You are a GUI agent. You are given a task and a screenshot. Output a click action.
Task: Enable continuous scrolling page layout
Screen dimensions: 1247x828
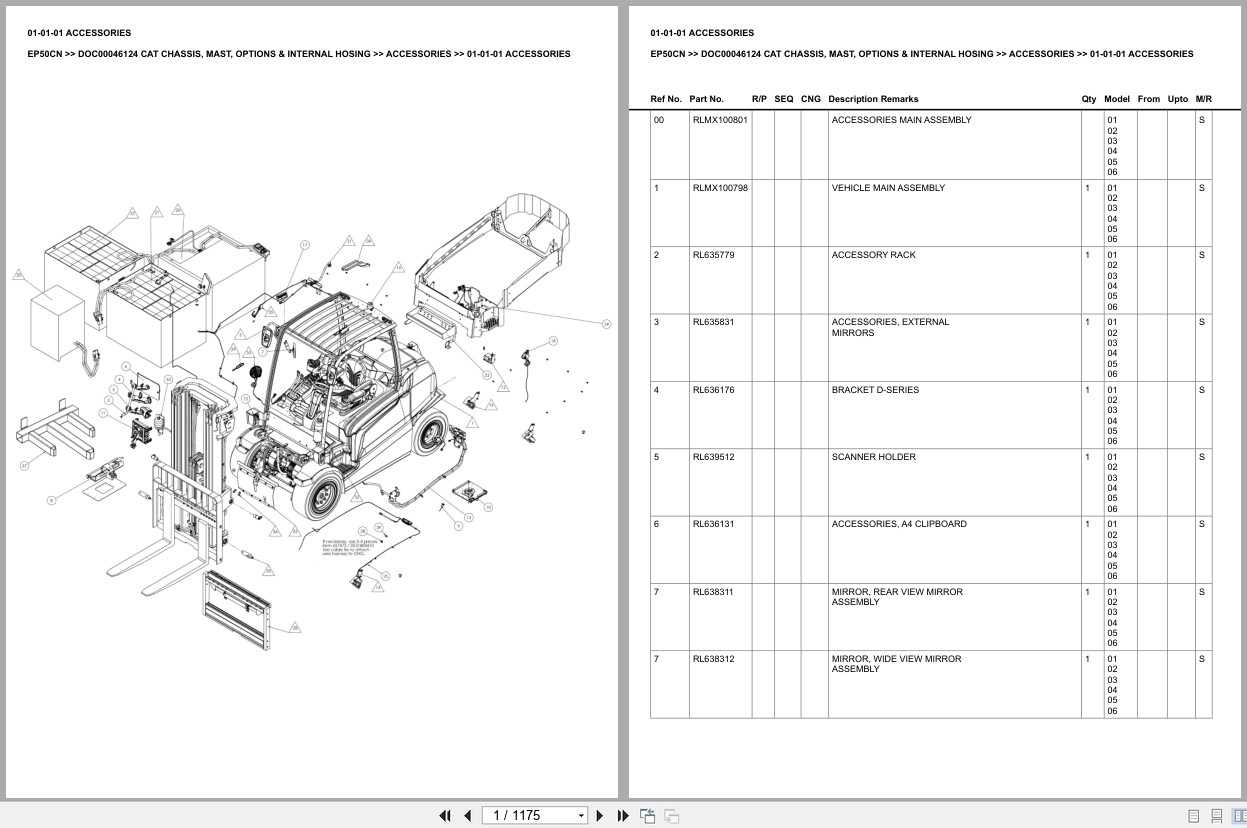click(x=1216, y=816)
